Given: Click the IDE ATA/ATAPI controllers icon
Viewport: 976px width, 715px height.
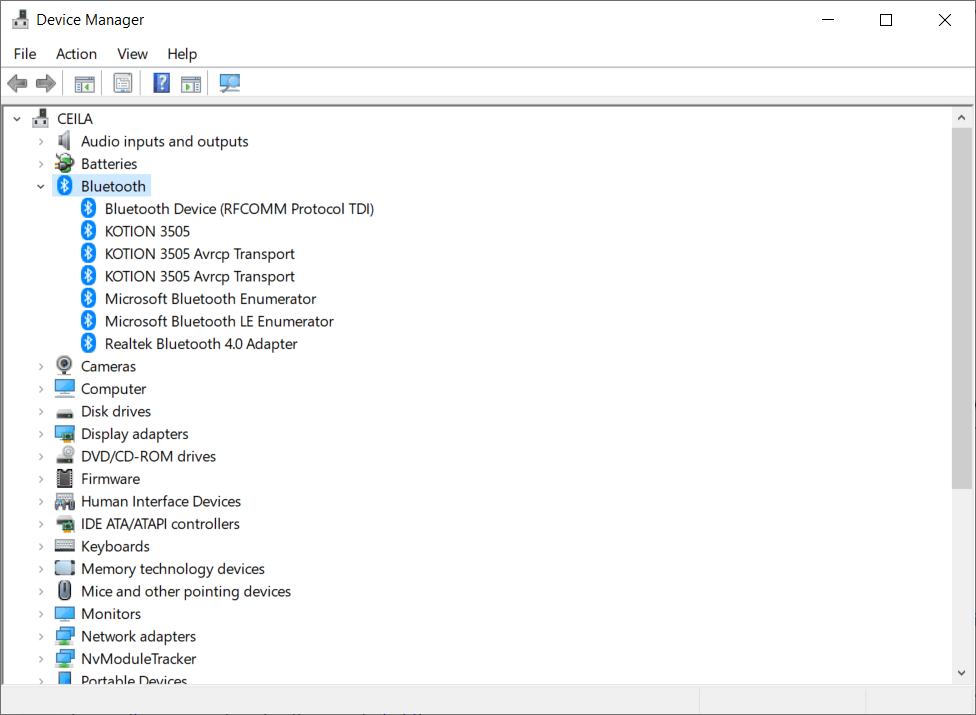Looking at the screenshot, I should click(65, 524).
